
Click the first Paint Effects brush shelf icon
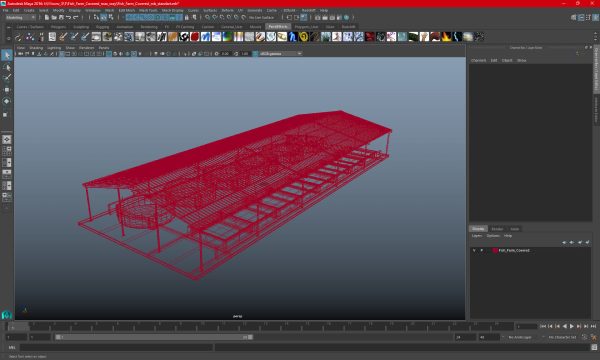pos(19,37)
